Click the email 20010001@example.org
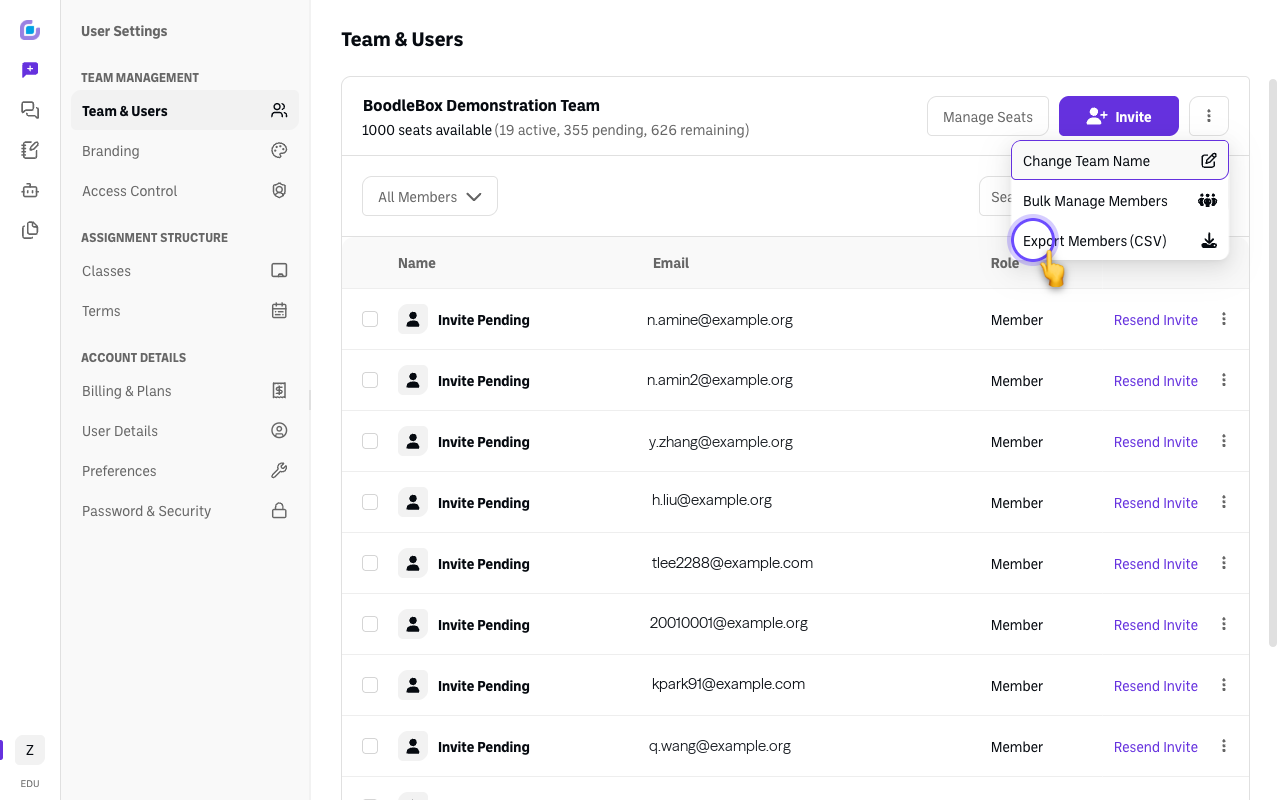This screenshot has width=1280, height=800. 729,623
